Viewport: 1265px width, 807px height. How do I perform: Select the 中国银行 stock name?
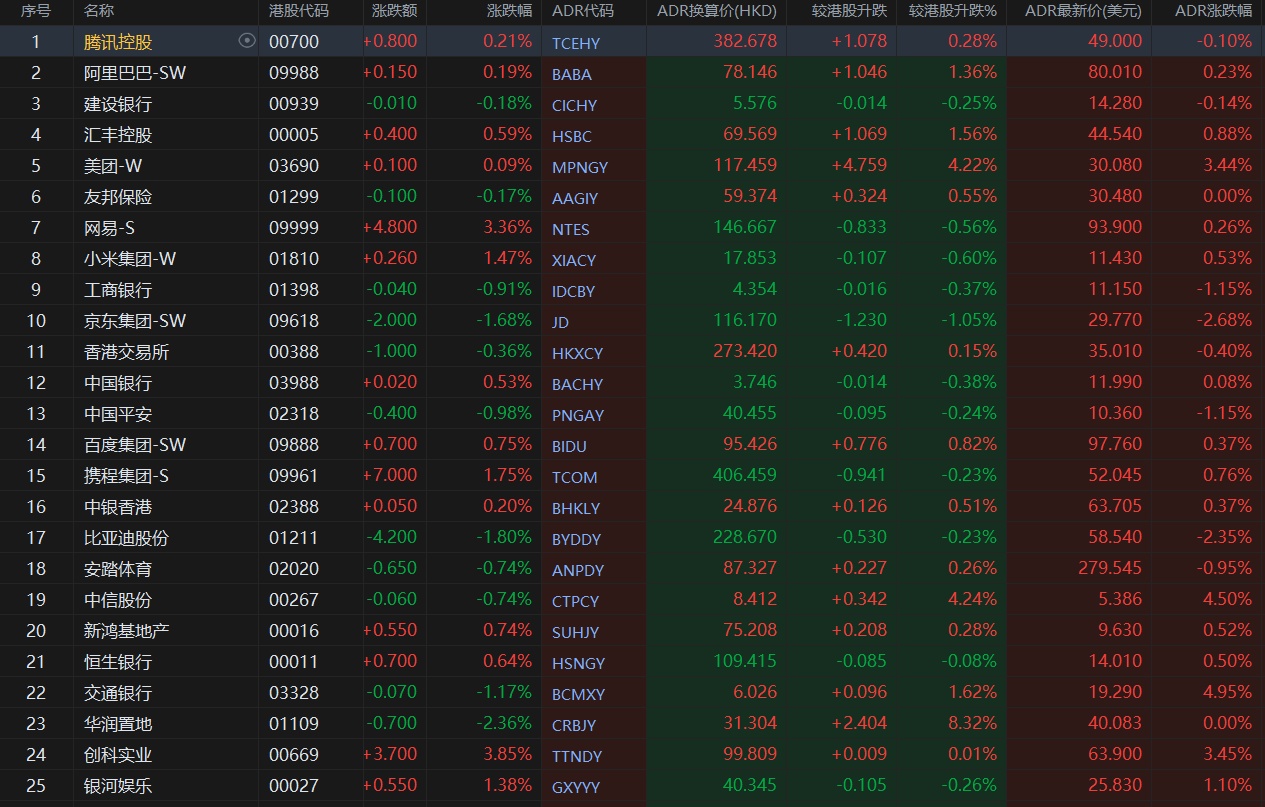point(118,383)
